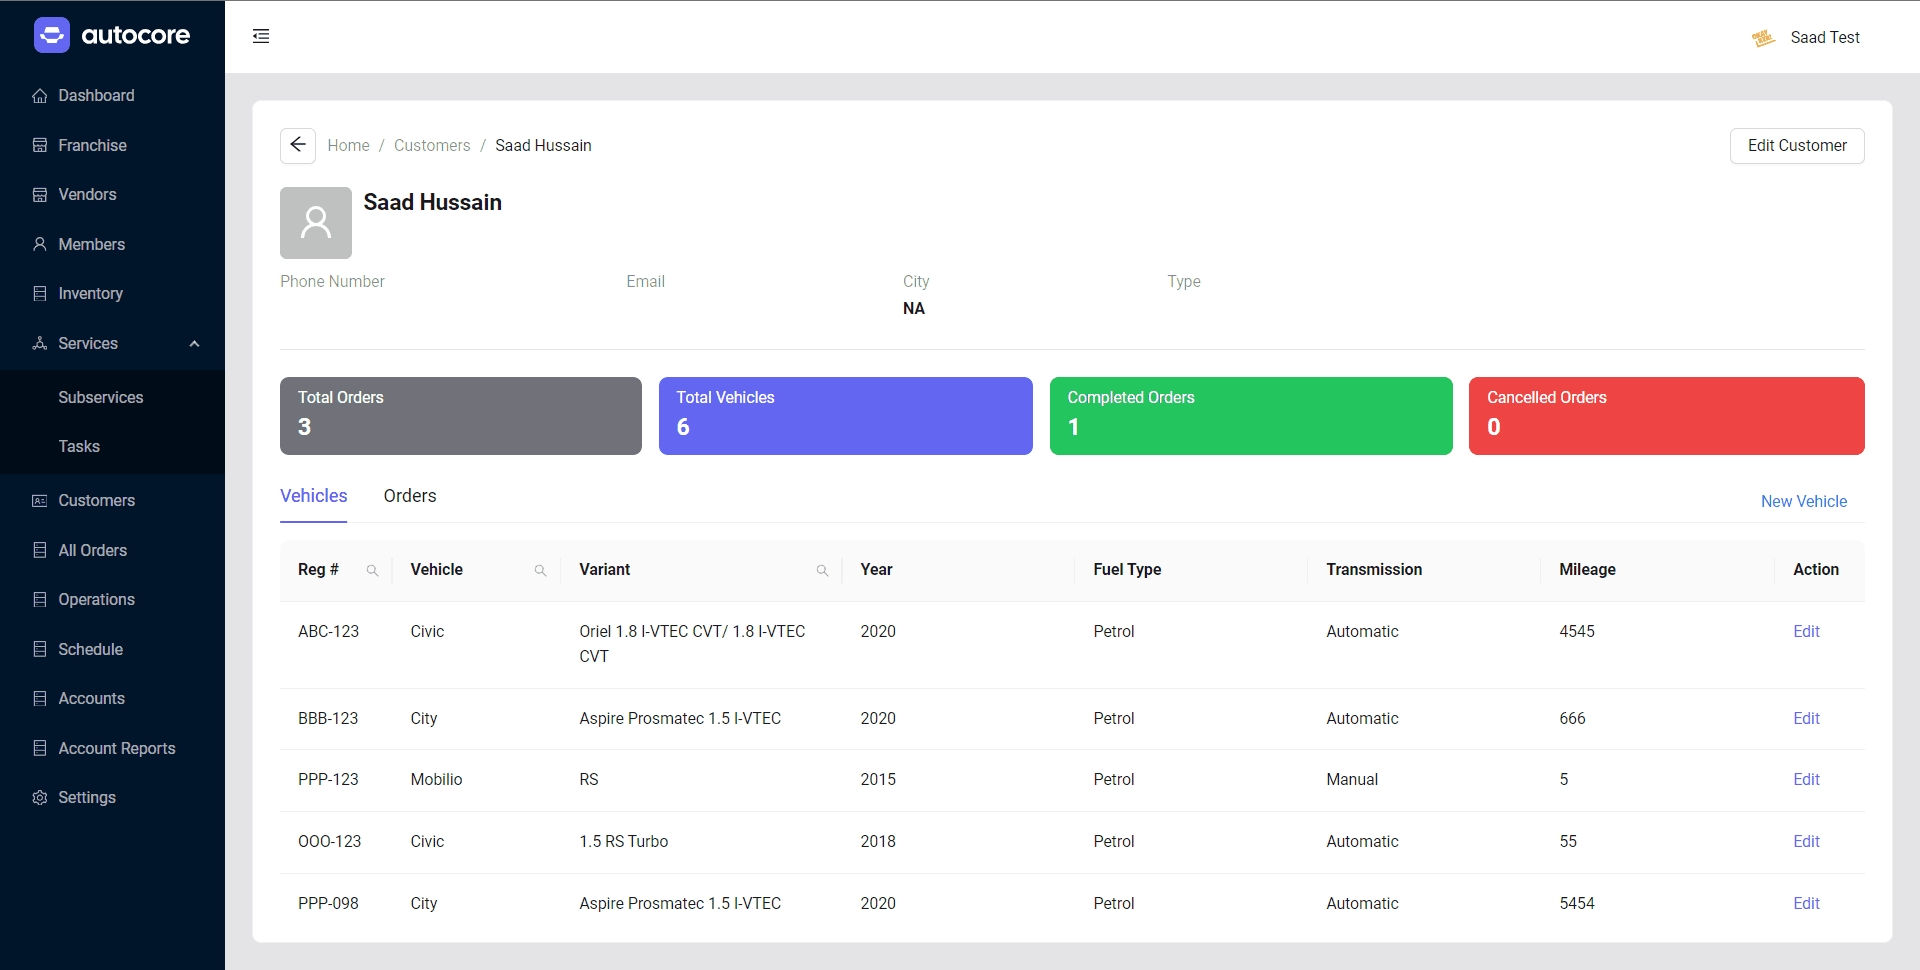Edit the BBB-123 City vehicle

click(1806, 719)
